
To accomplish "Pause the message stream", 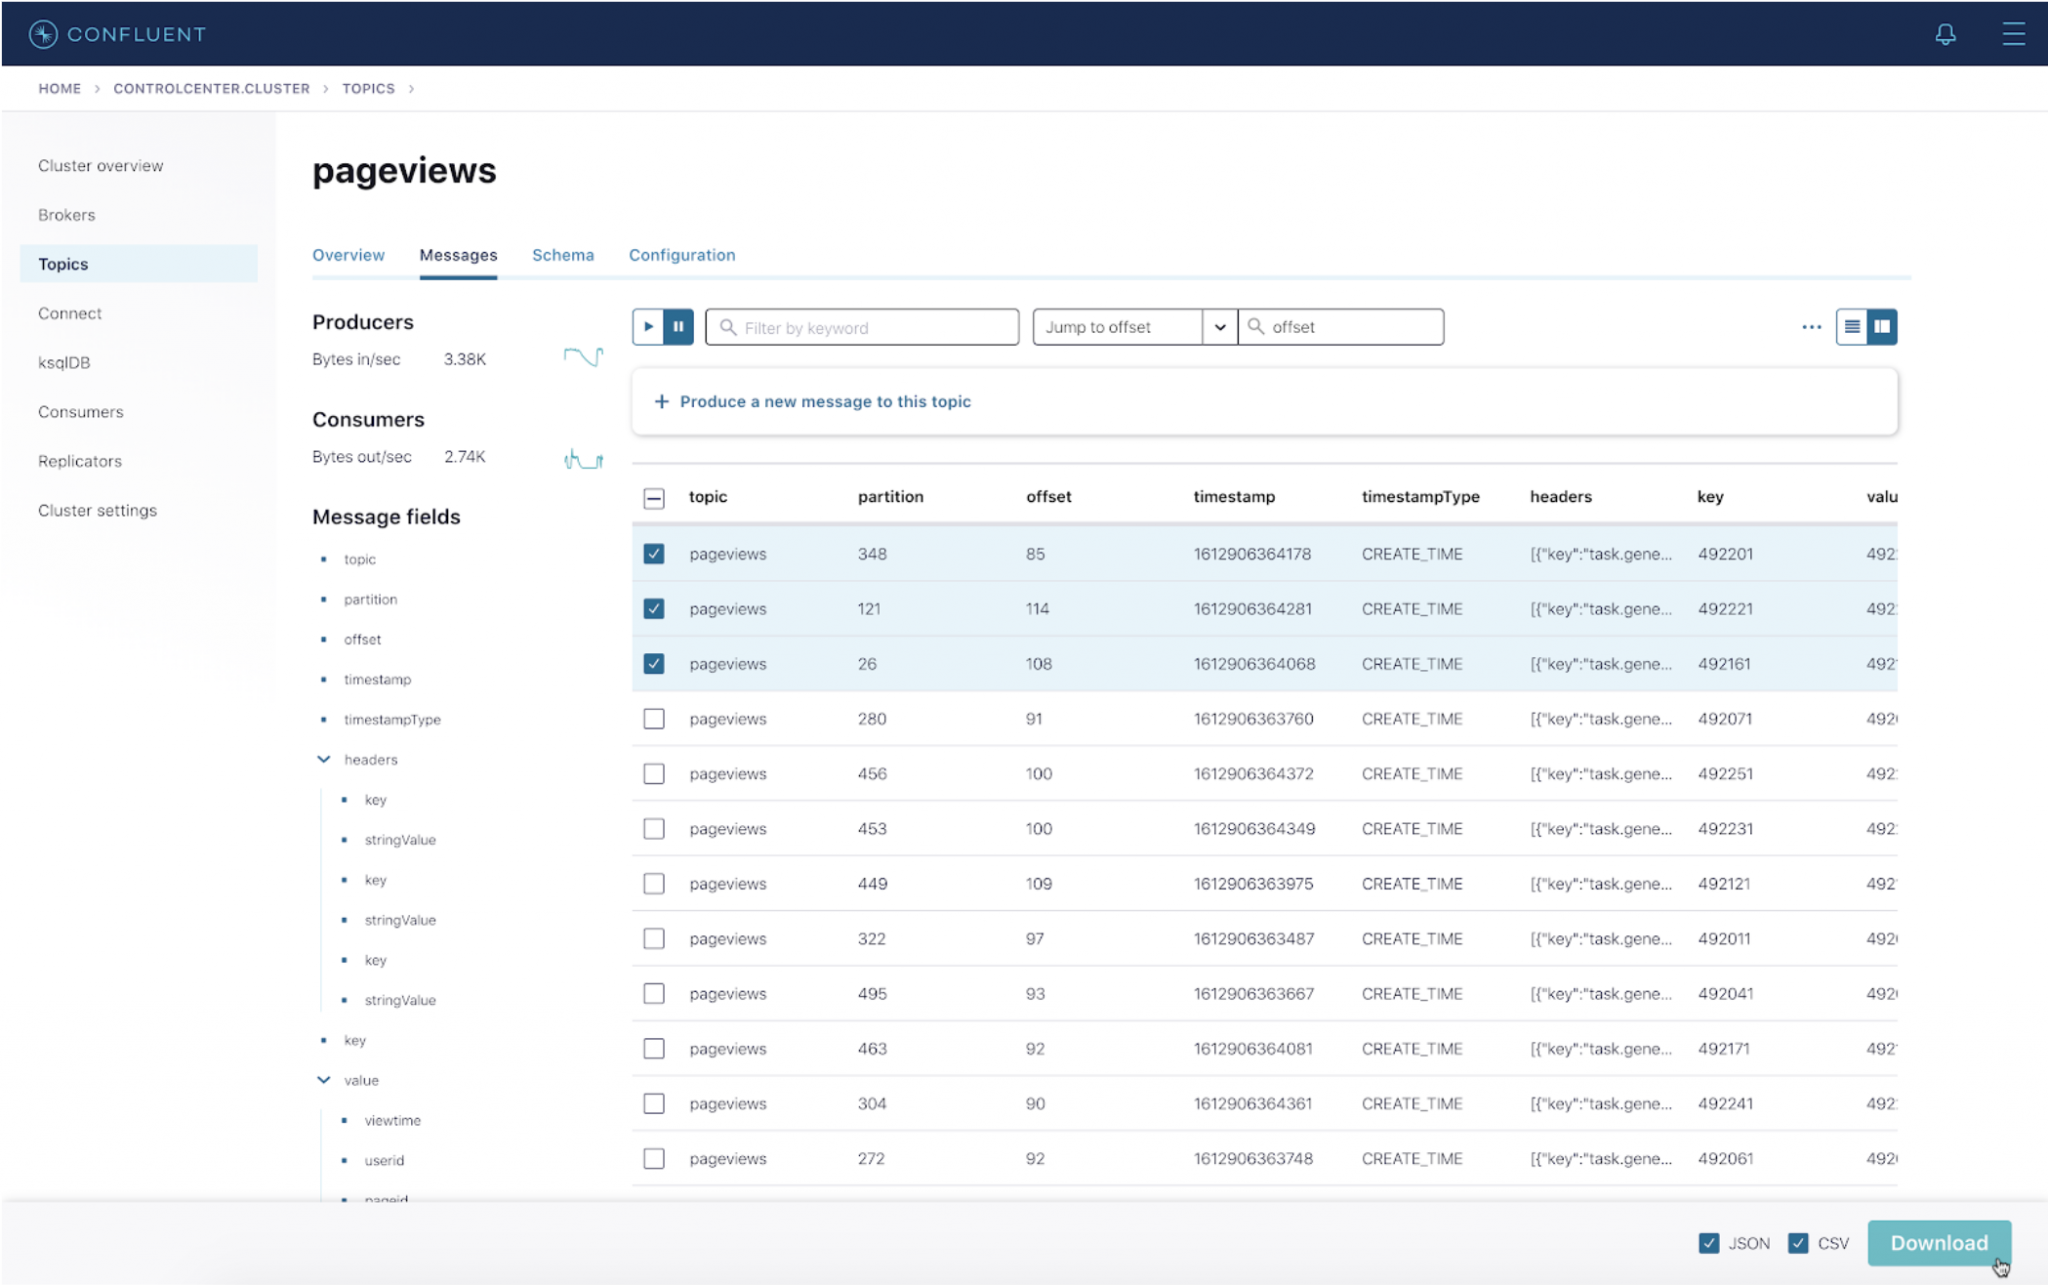I will tap(678, 327).
